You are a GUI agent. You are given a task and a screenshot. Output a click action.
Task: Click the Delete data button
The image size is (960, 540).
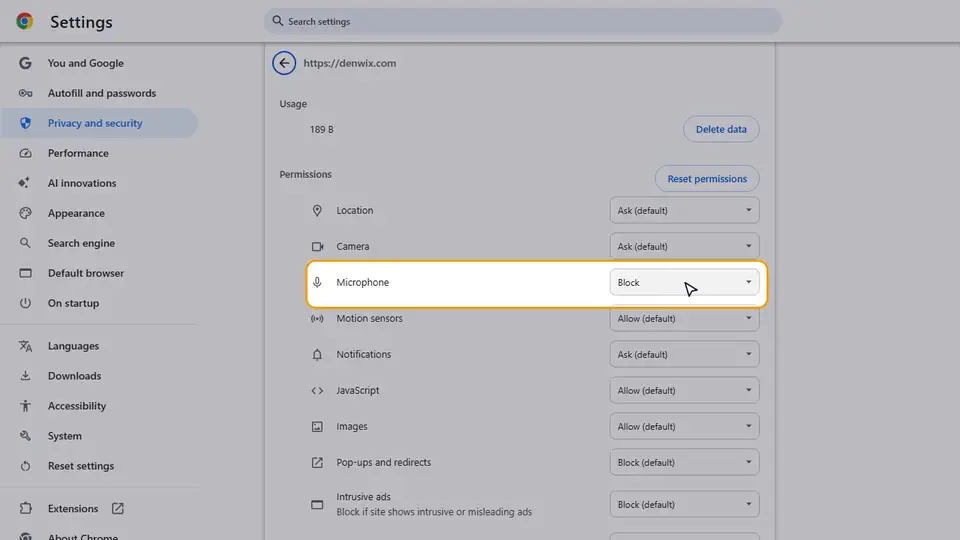721,129
